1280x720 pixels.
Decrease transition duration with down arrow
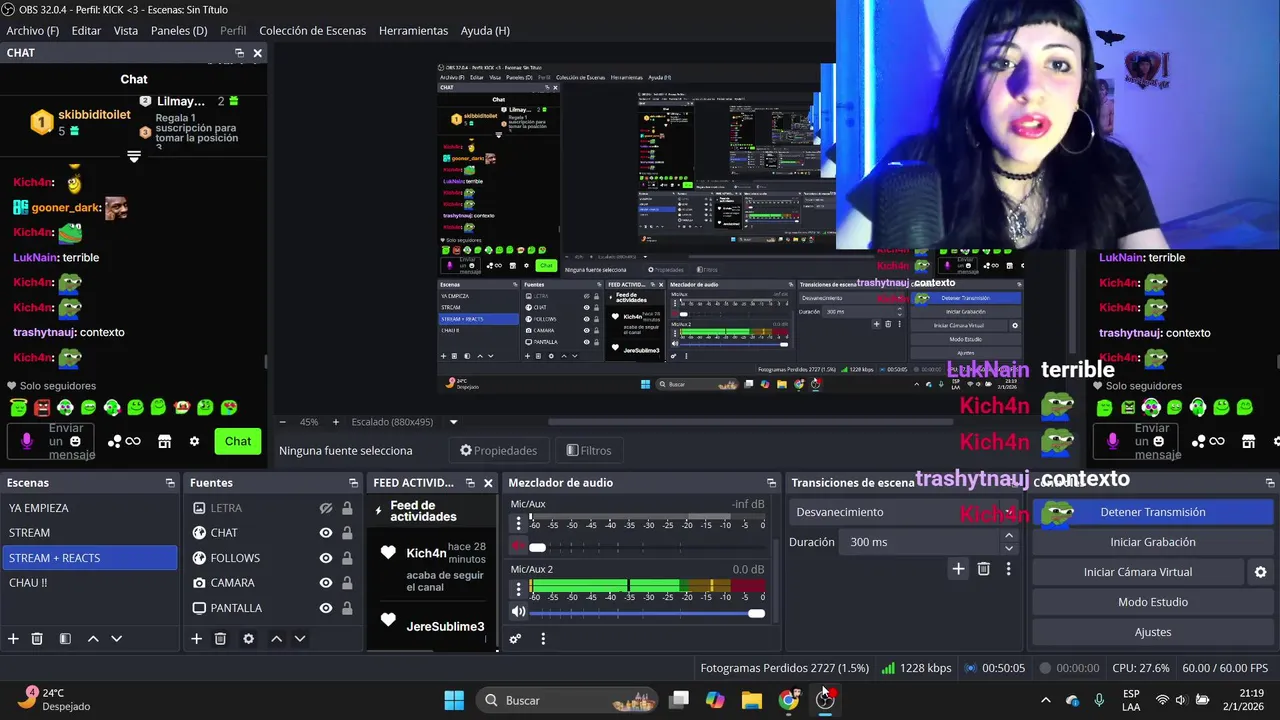click(1008, 548)
